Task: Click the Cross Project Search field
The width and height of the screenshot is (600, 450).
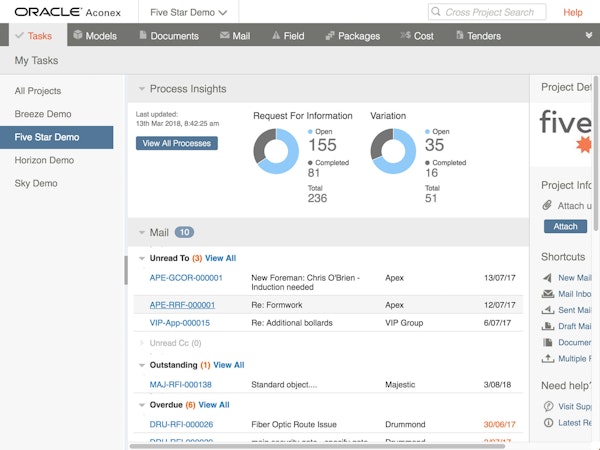Action: 487,12
